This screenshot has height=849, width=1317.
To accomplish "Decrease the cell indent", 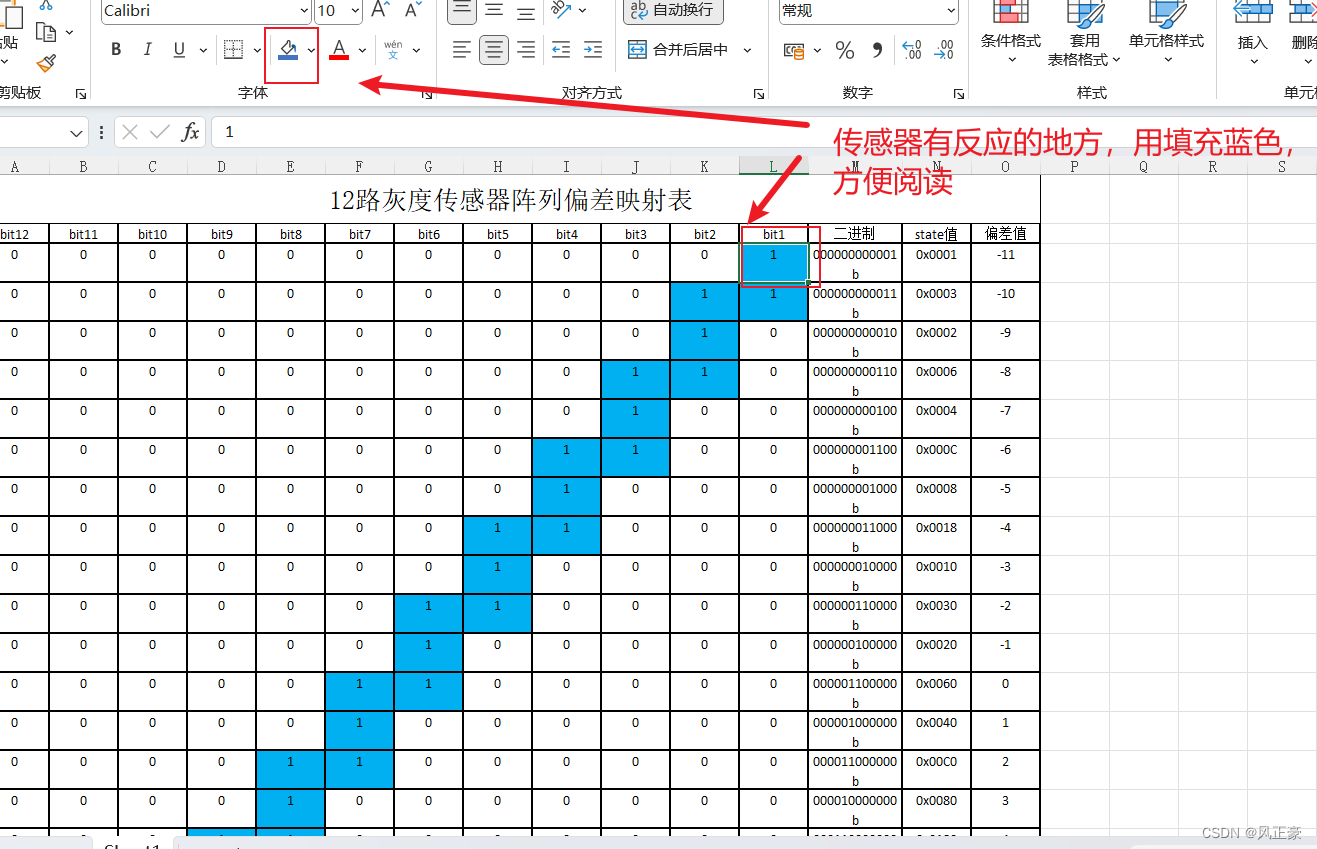I will point(562,50).
